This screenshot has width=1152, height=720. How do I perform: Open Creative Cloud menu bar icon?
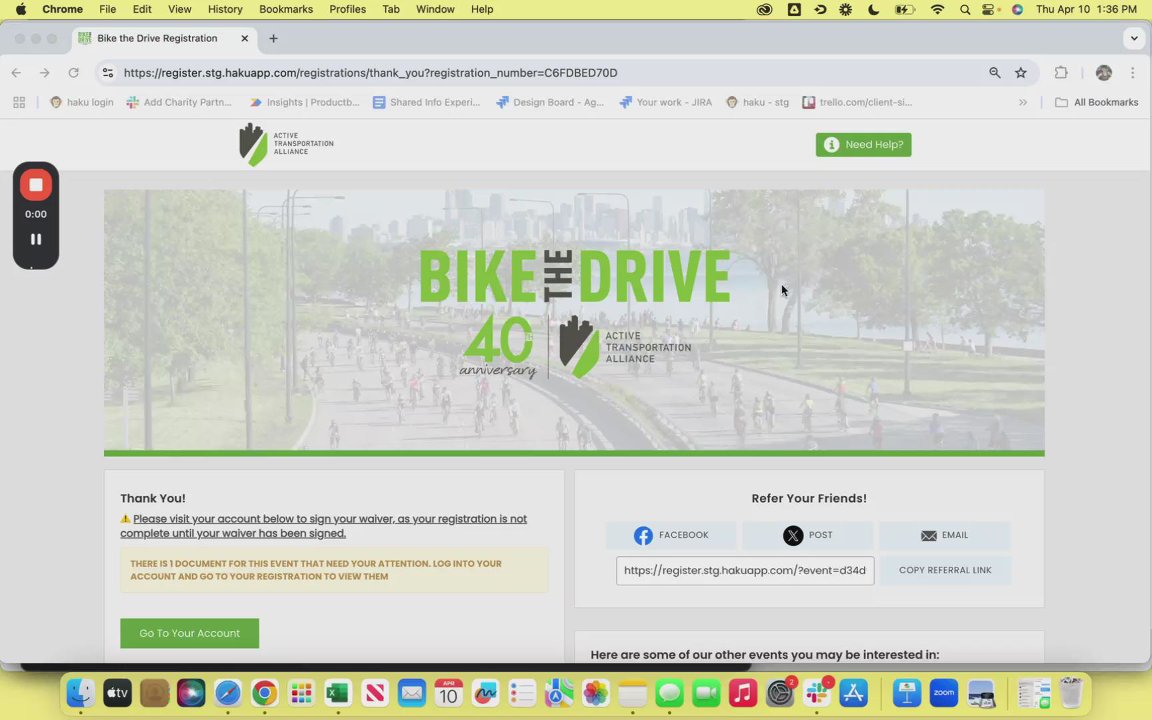tap(764, 10)
